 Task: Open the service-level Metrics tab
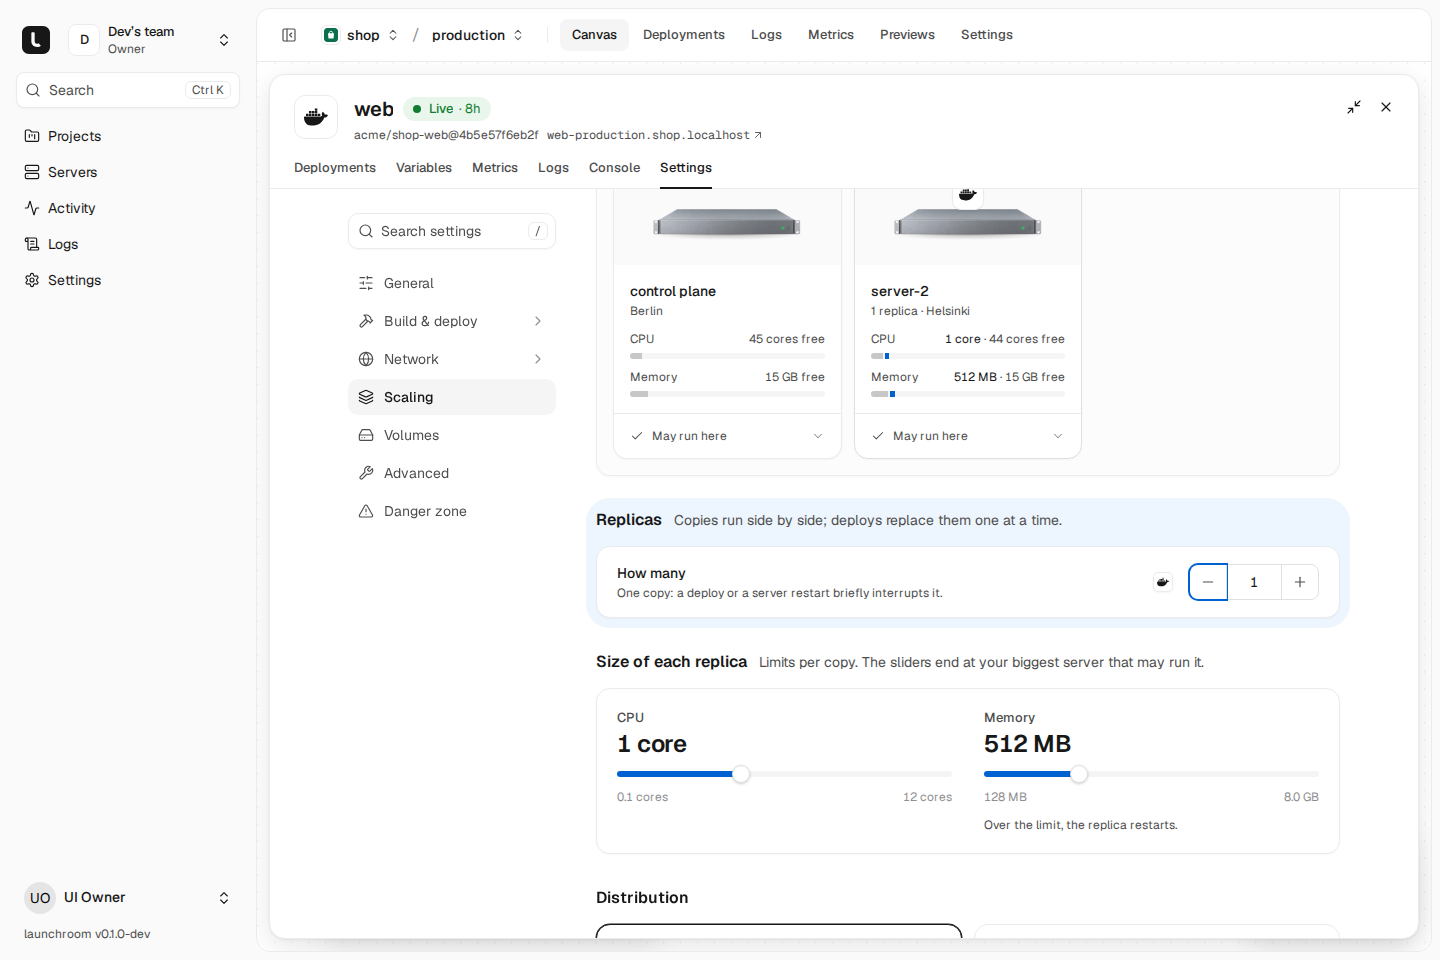(x=495, y=168)
